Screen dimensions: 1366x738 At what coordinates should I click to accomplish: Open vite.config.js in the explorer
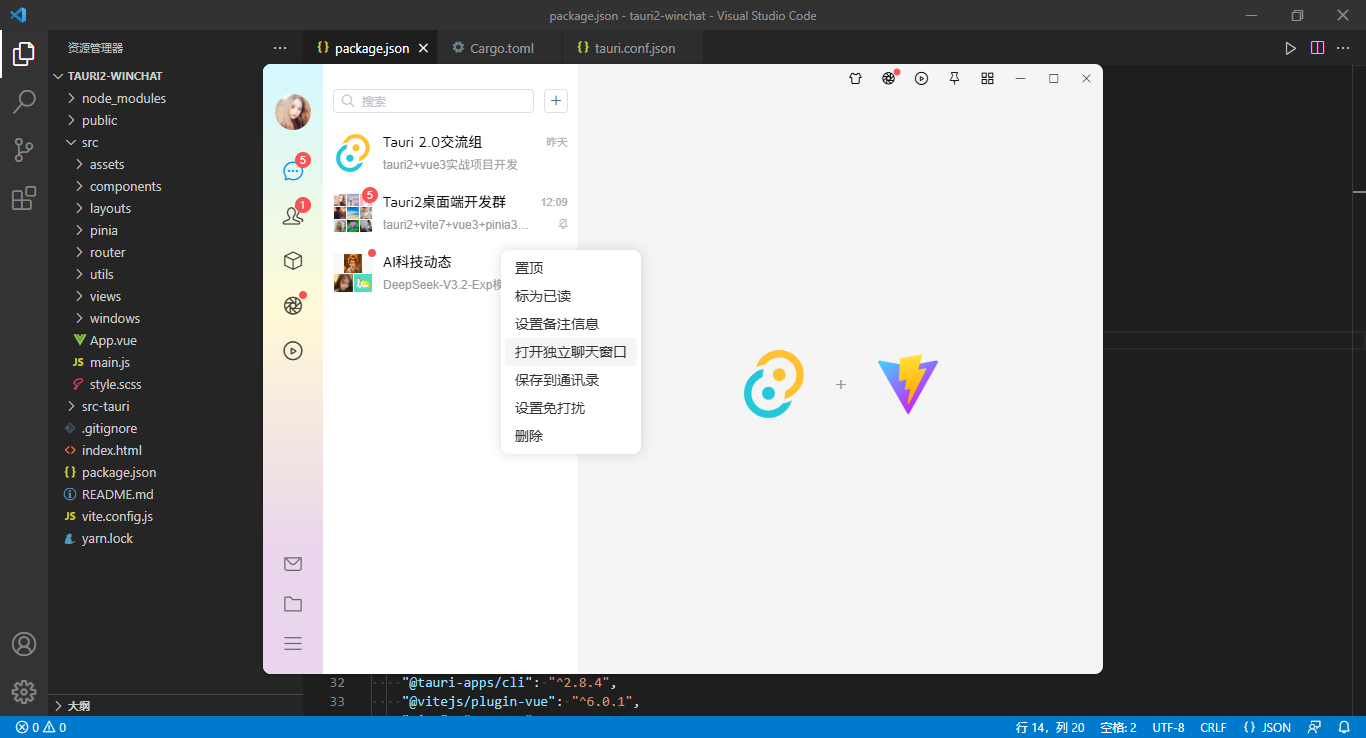(176, 516)
